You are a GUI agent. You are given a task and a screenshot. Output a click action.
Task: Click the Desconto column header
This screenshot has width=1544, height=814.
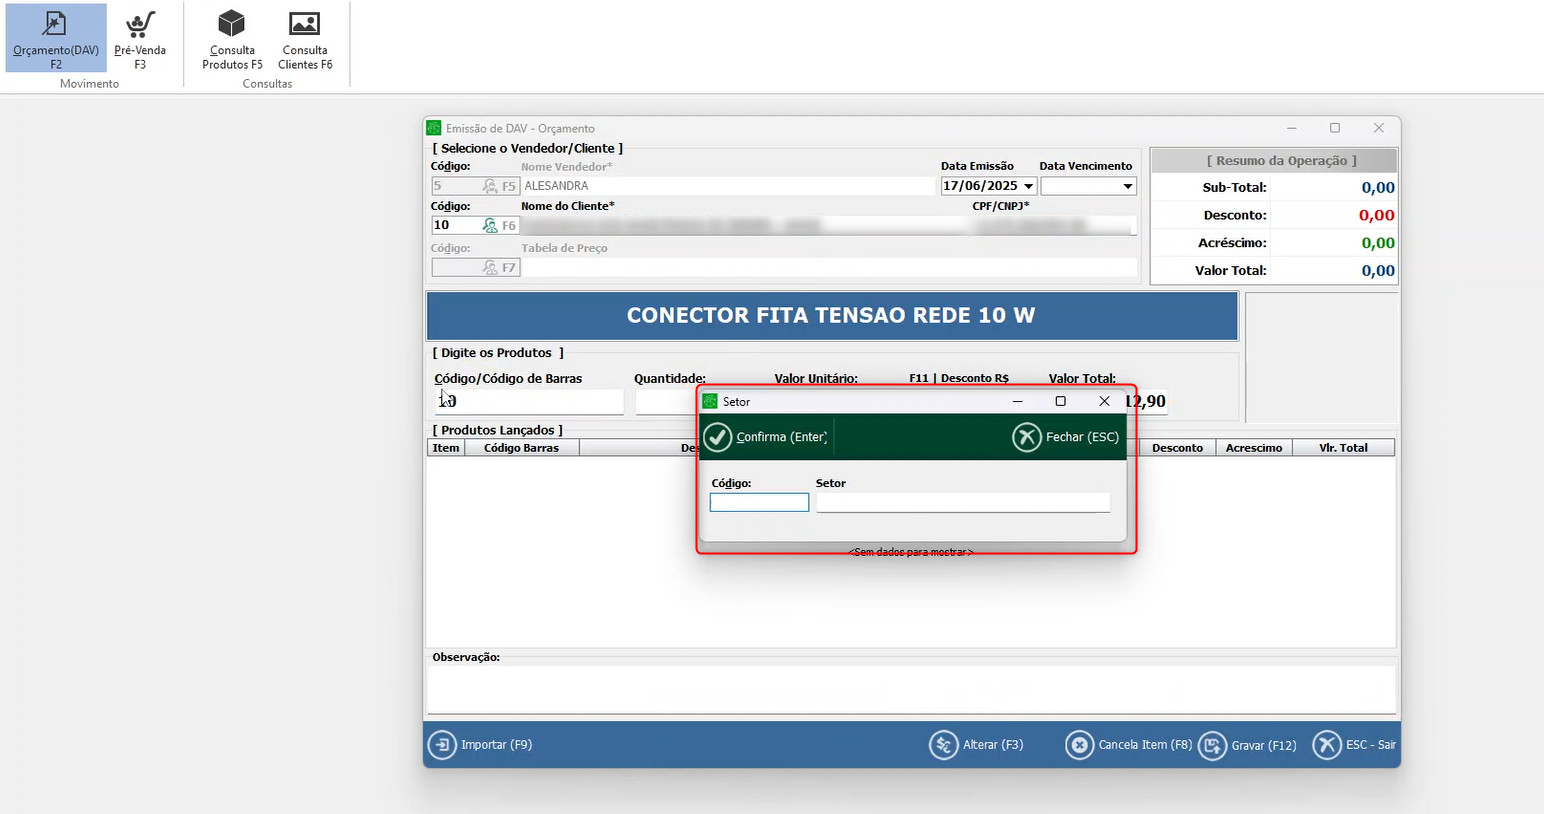[x=1177, y=448]
